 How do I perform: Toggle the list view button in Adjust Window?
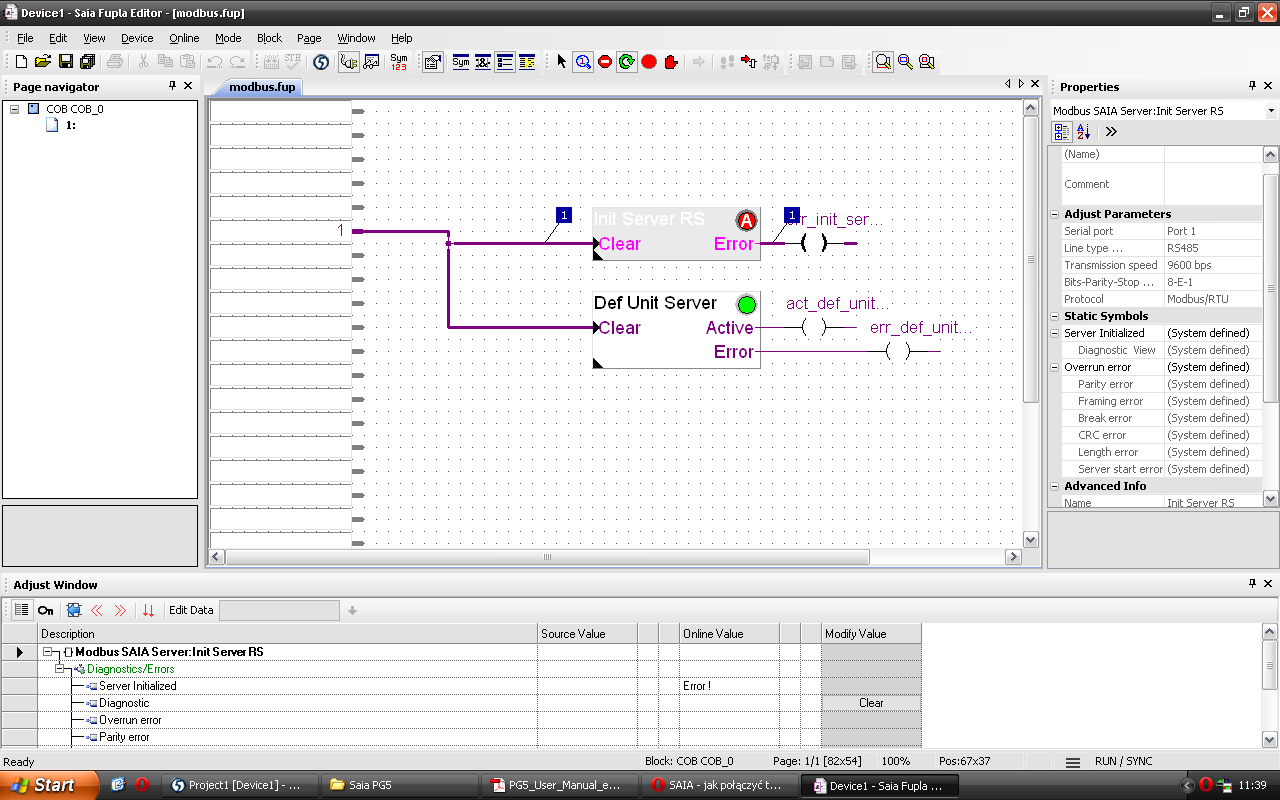(22, 610)
